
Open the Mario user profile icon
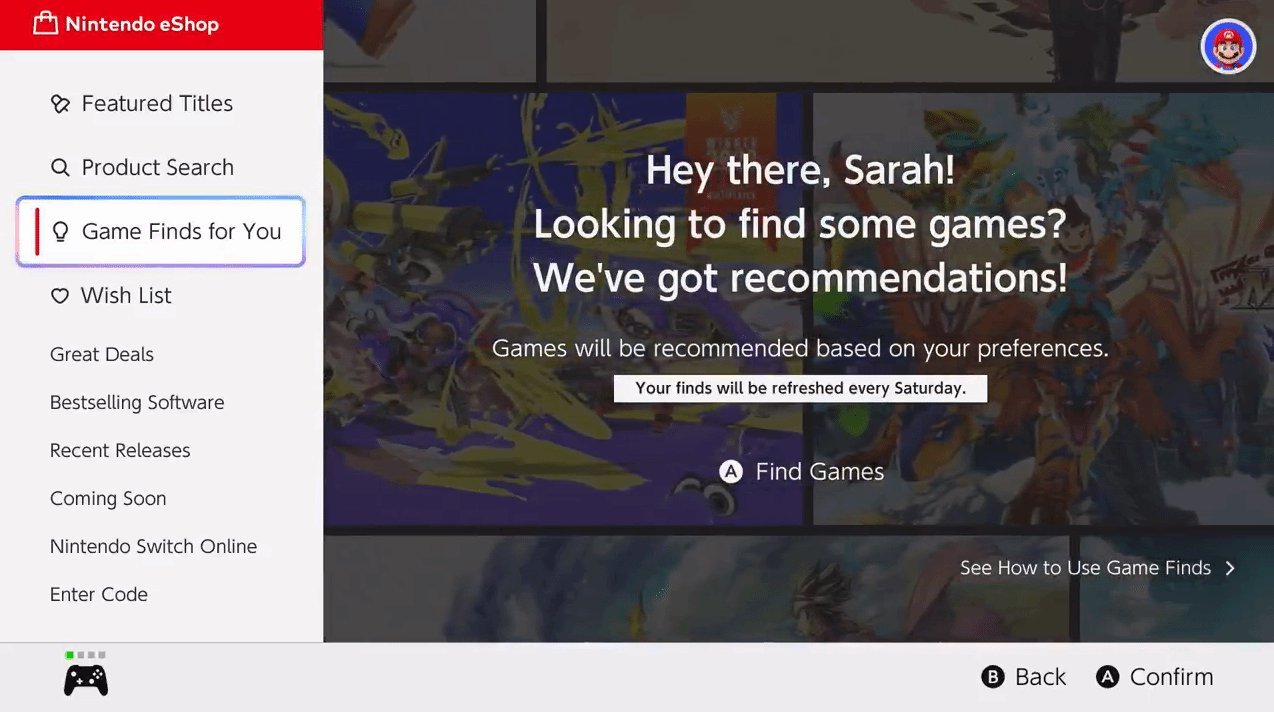point(1228,46)
